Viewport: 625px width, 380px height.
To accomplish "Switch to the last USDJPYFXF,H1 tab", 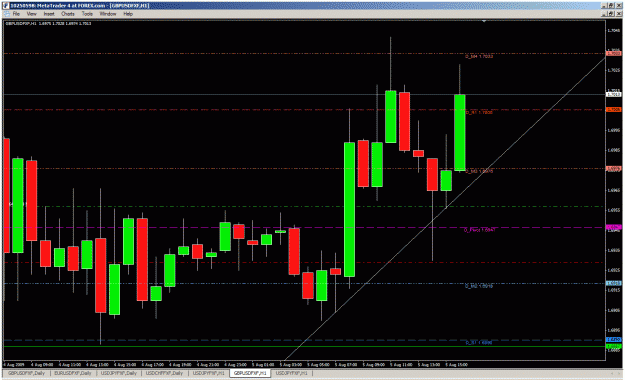I will [292, 373].
